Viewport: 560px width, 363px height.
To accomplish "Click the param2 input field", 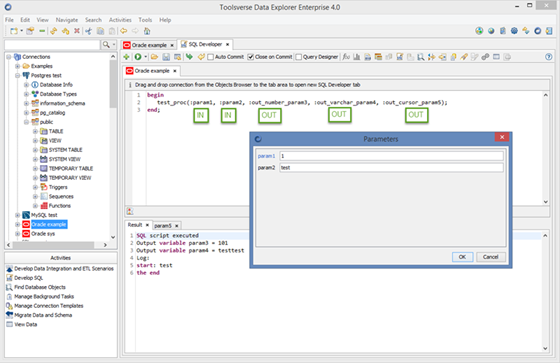I will (391, 168).
